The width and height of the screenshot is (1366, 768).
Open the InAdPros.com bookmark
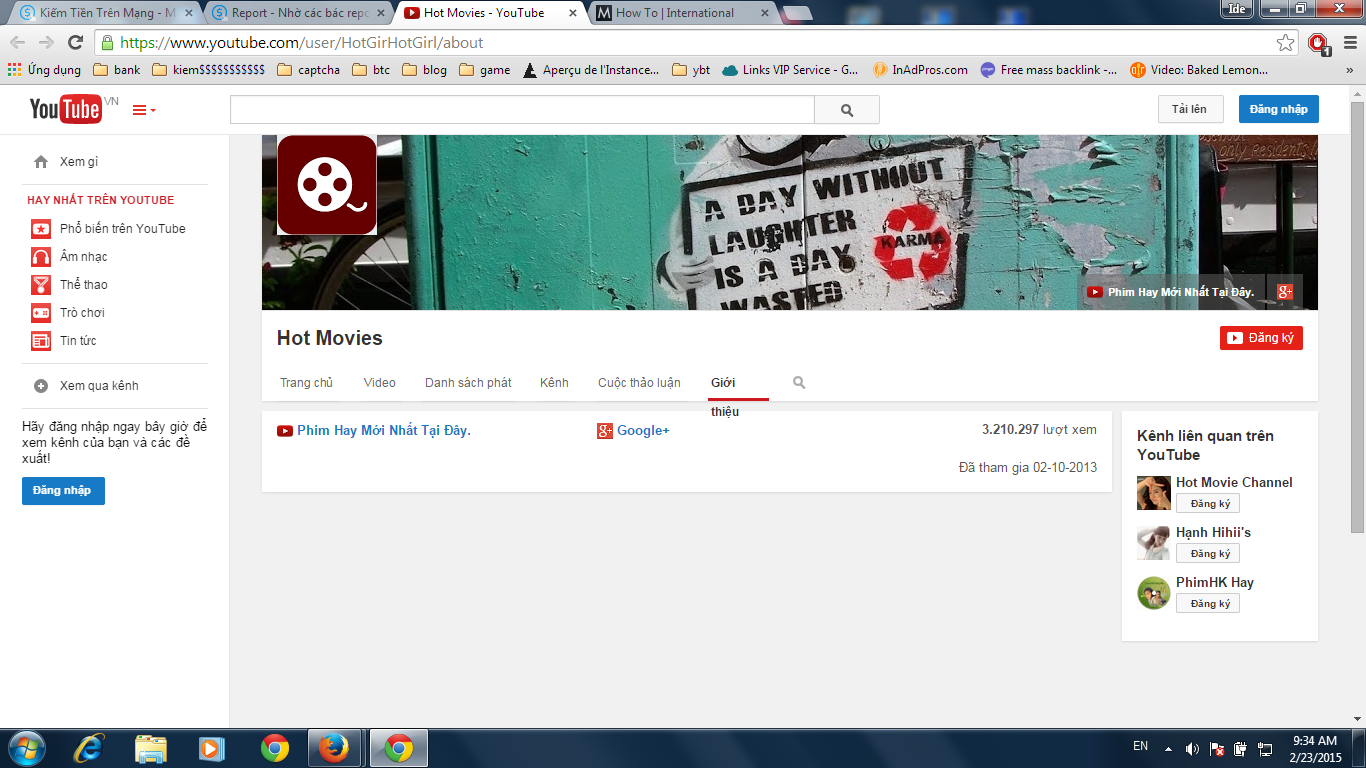[x=920, y=70]
